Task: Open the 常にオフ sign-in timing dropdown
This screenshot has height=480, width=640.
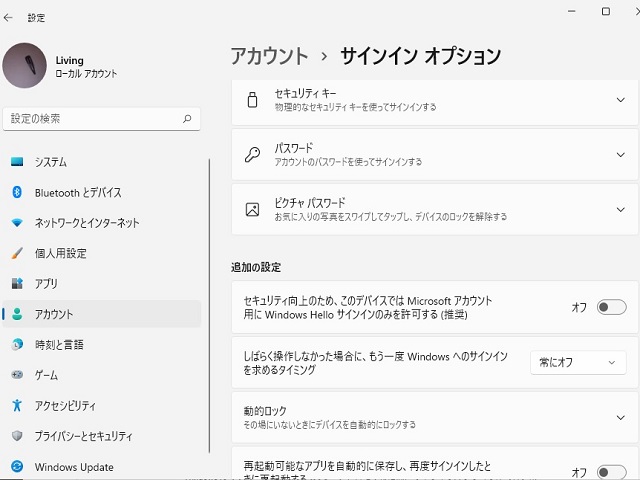Action: point(578,362)
